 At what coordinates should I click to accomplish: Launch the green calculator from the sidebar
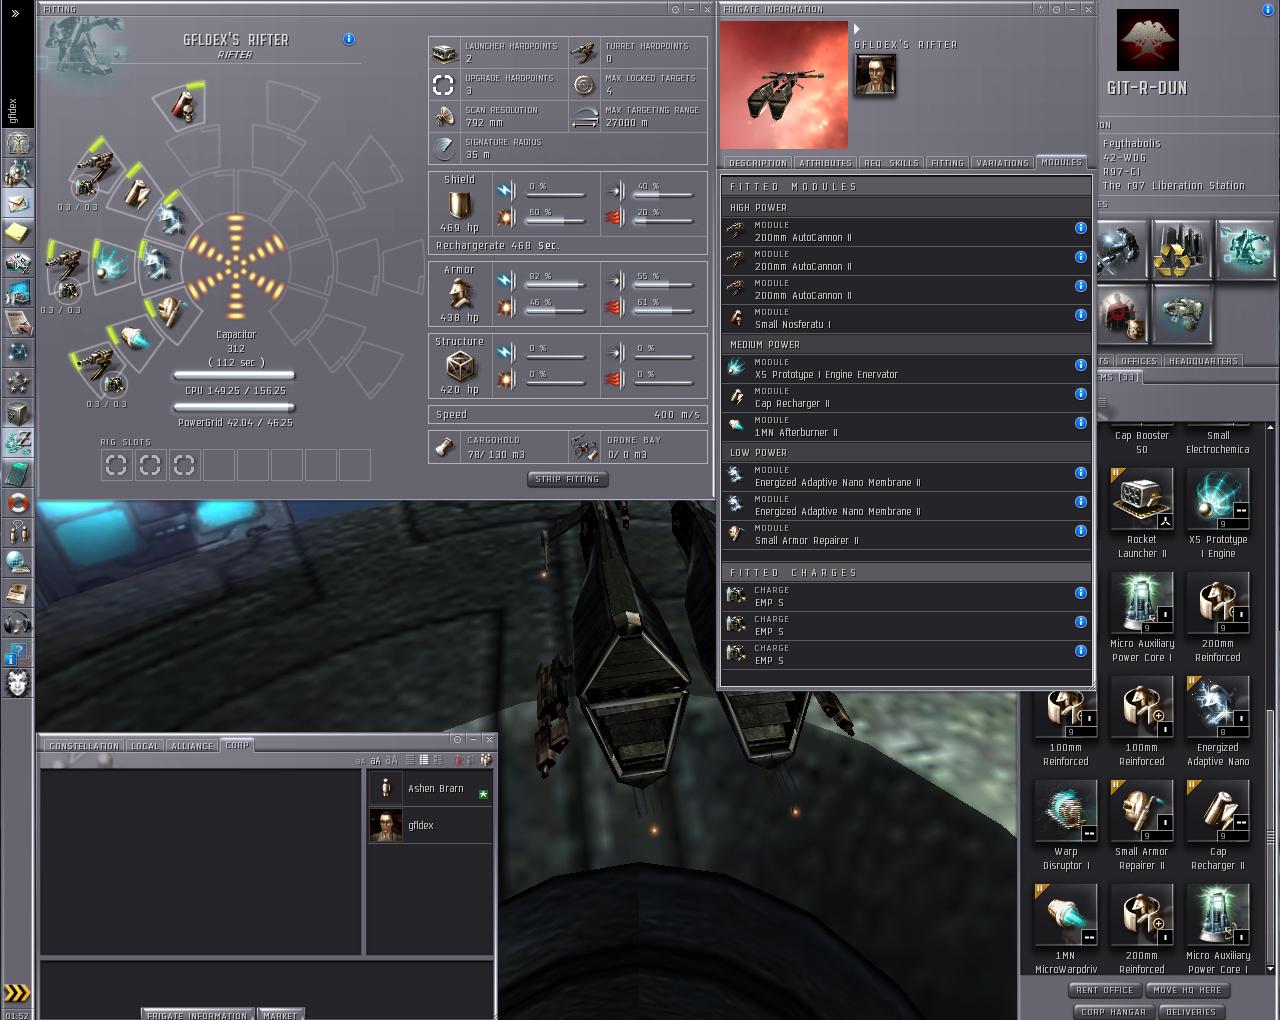[x=17, y=472]
